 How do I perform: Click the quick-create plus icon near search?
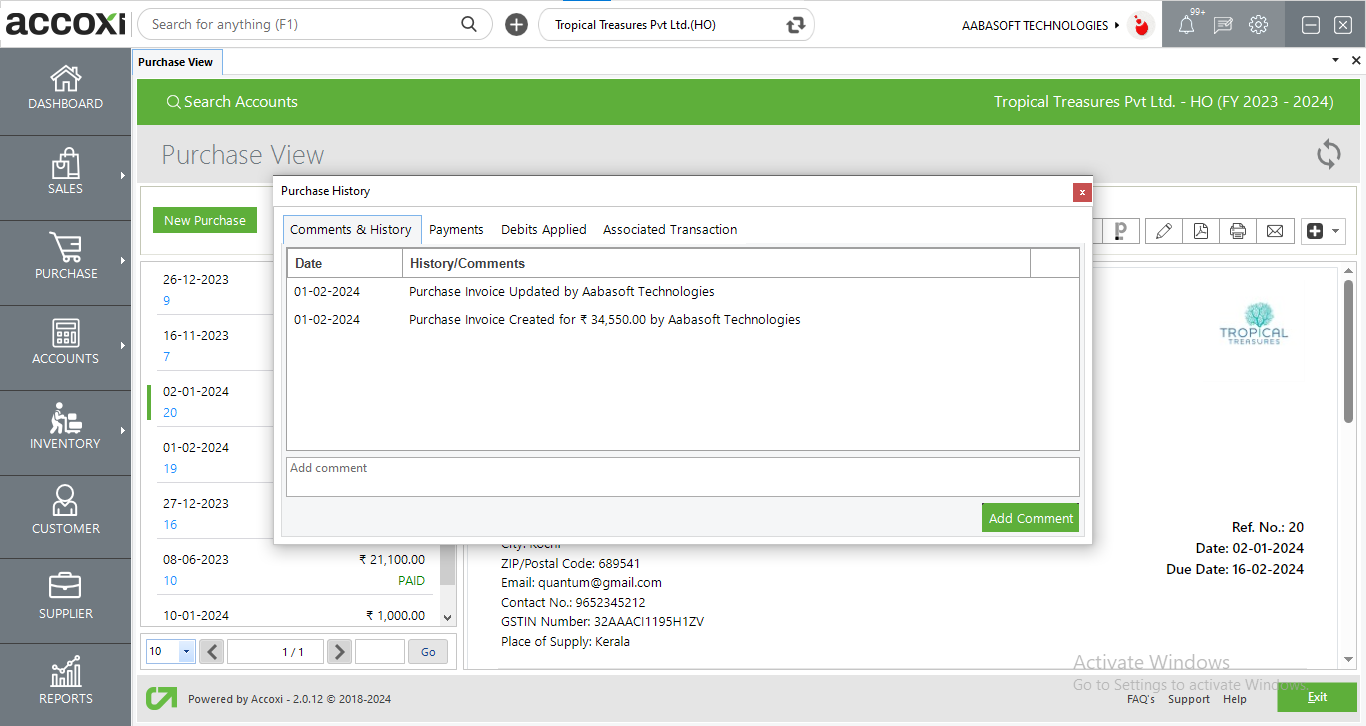[516, 25]
